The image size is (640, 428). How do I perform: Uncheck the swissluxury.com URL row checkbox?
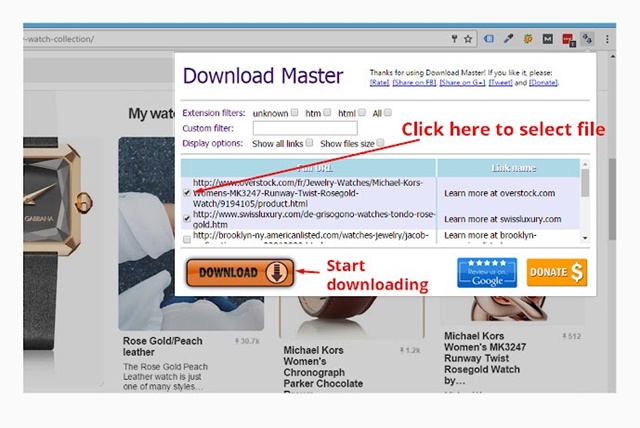[x=187, y=219]
